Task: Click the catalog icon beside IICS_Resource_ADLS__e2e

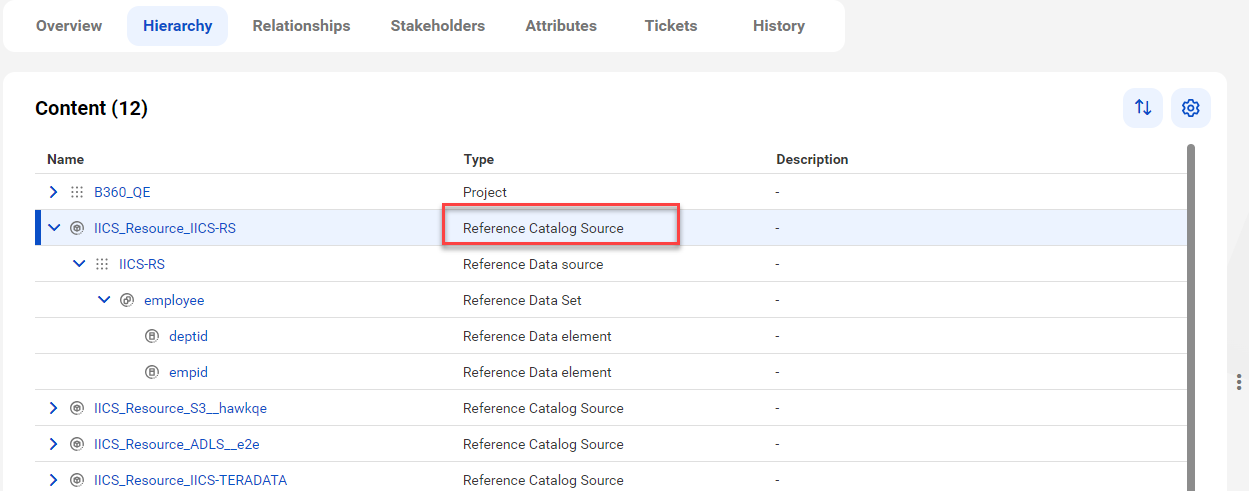Action: coord(77,444)
